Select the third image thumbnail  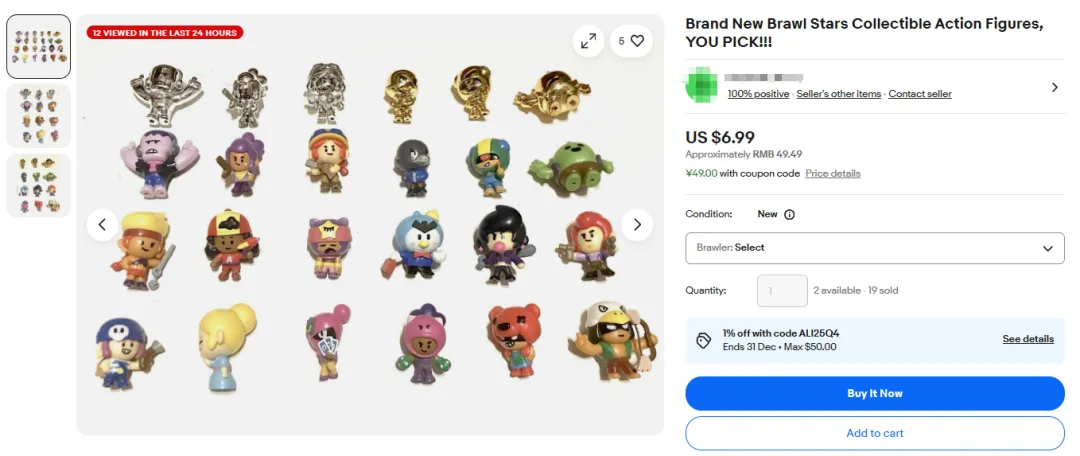pos(39,185)
